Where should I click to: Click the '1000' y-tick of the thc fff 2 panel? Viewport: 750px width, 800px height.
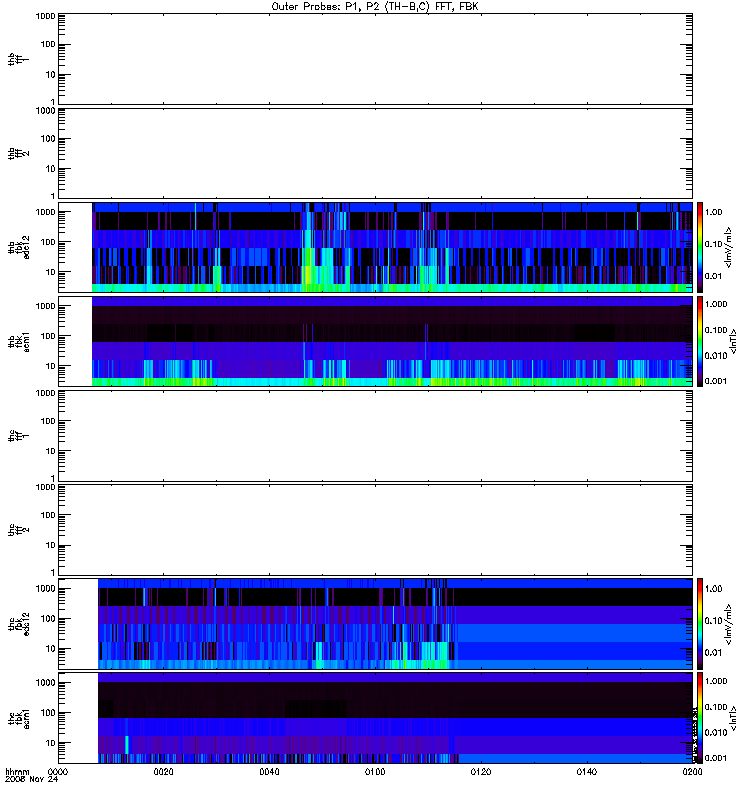[45, 487]
